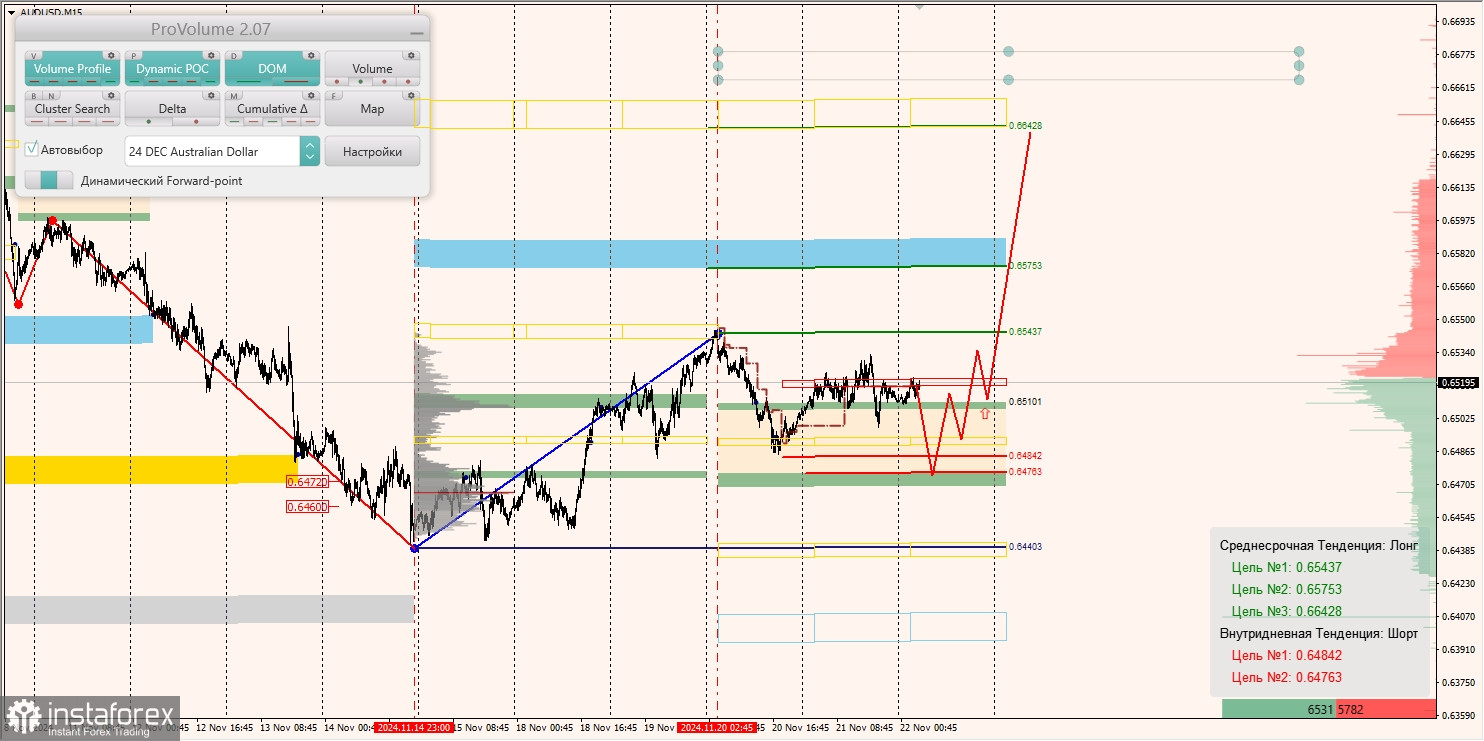The height and width of the screenshot is (741, 1484).
Task: Click the Внутридневная Тенденция: Шорт heading
Action: point(1318,633)
